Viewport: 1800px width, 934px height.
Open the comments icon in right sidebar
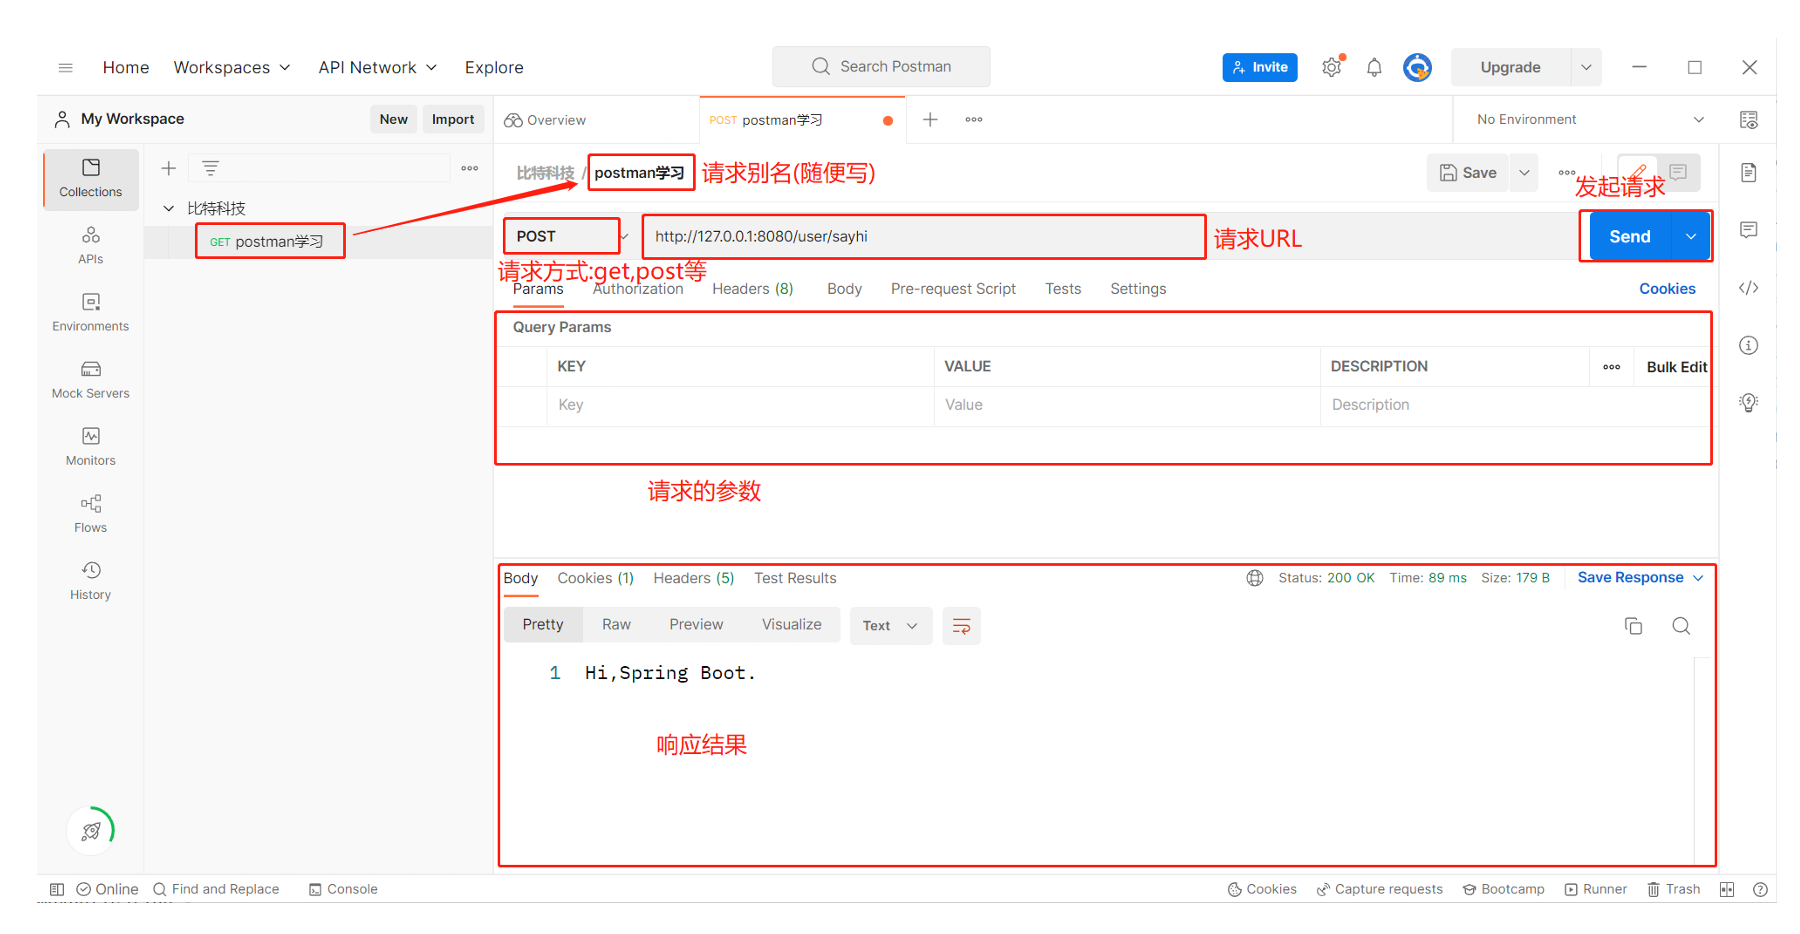[x=1748, y=230]
